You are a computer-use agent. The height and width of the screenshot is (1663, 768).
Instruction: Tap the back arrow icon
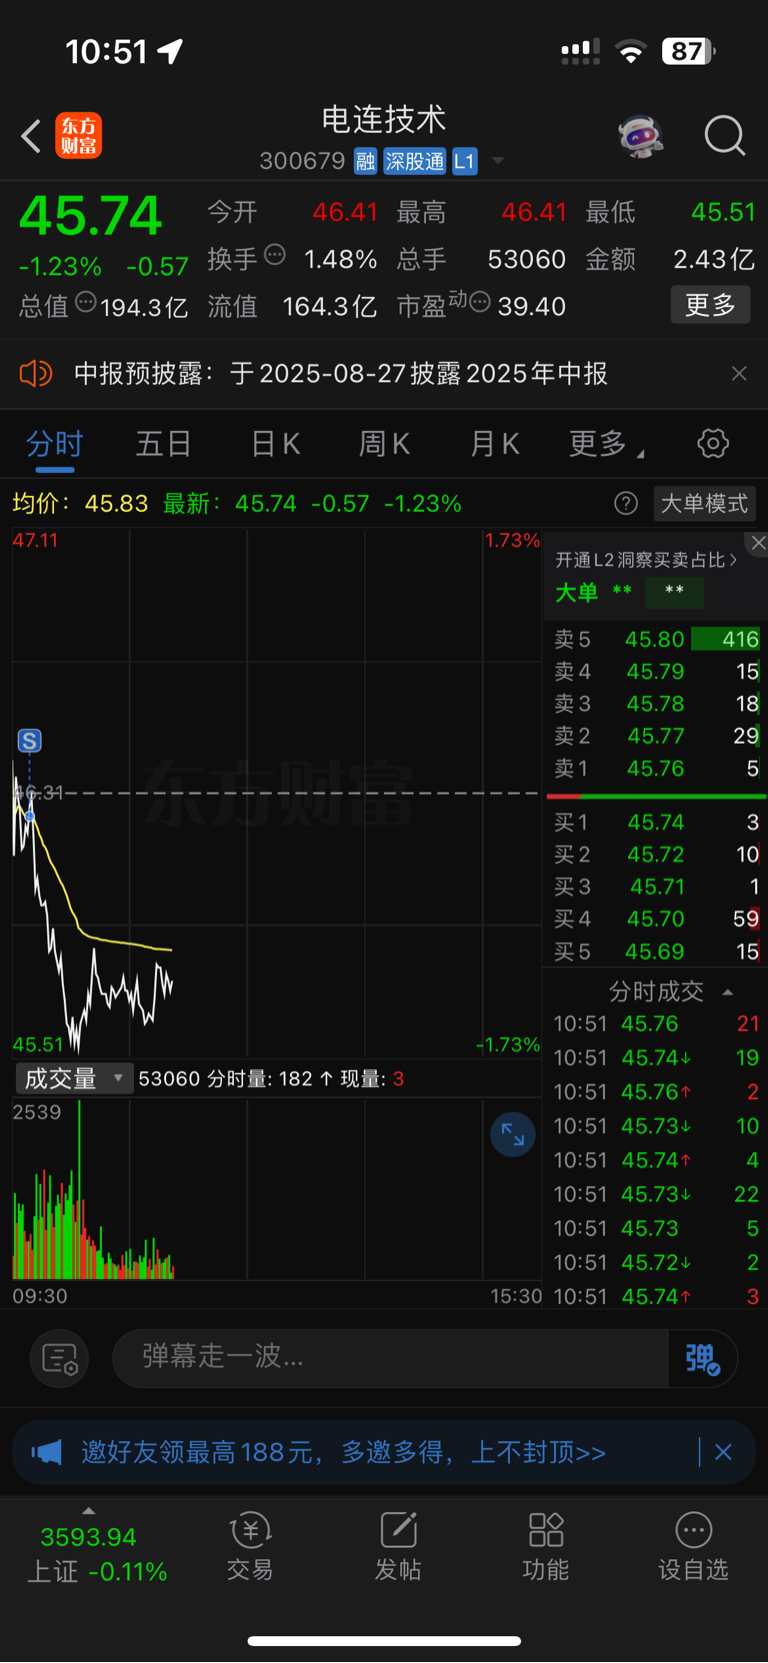pyautogui.click(x=31, y=136)
